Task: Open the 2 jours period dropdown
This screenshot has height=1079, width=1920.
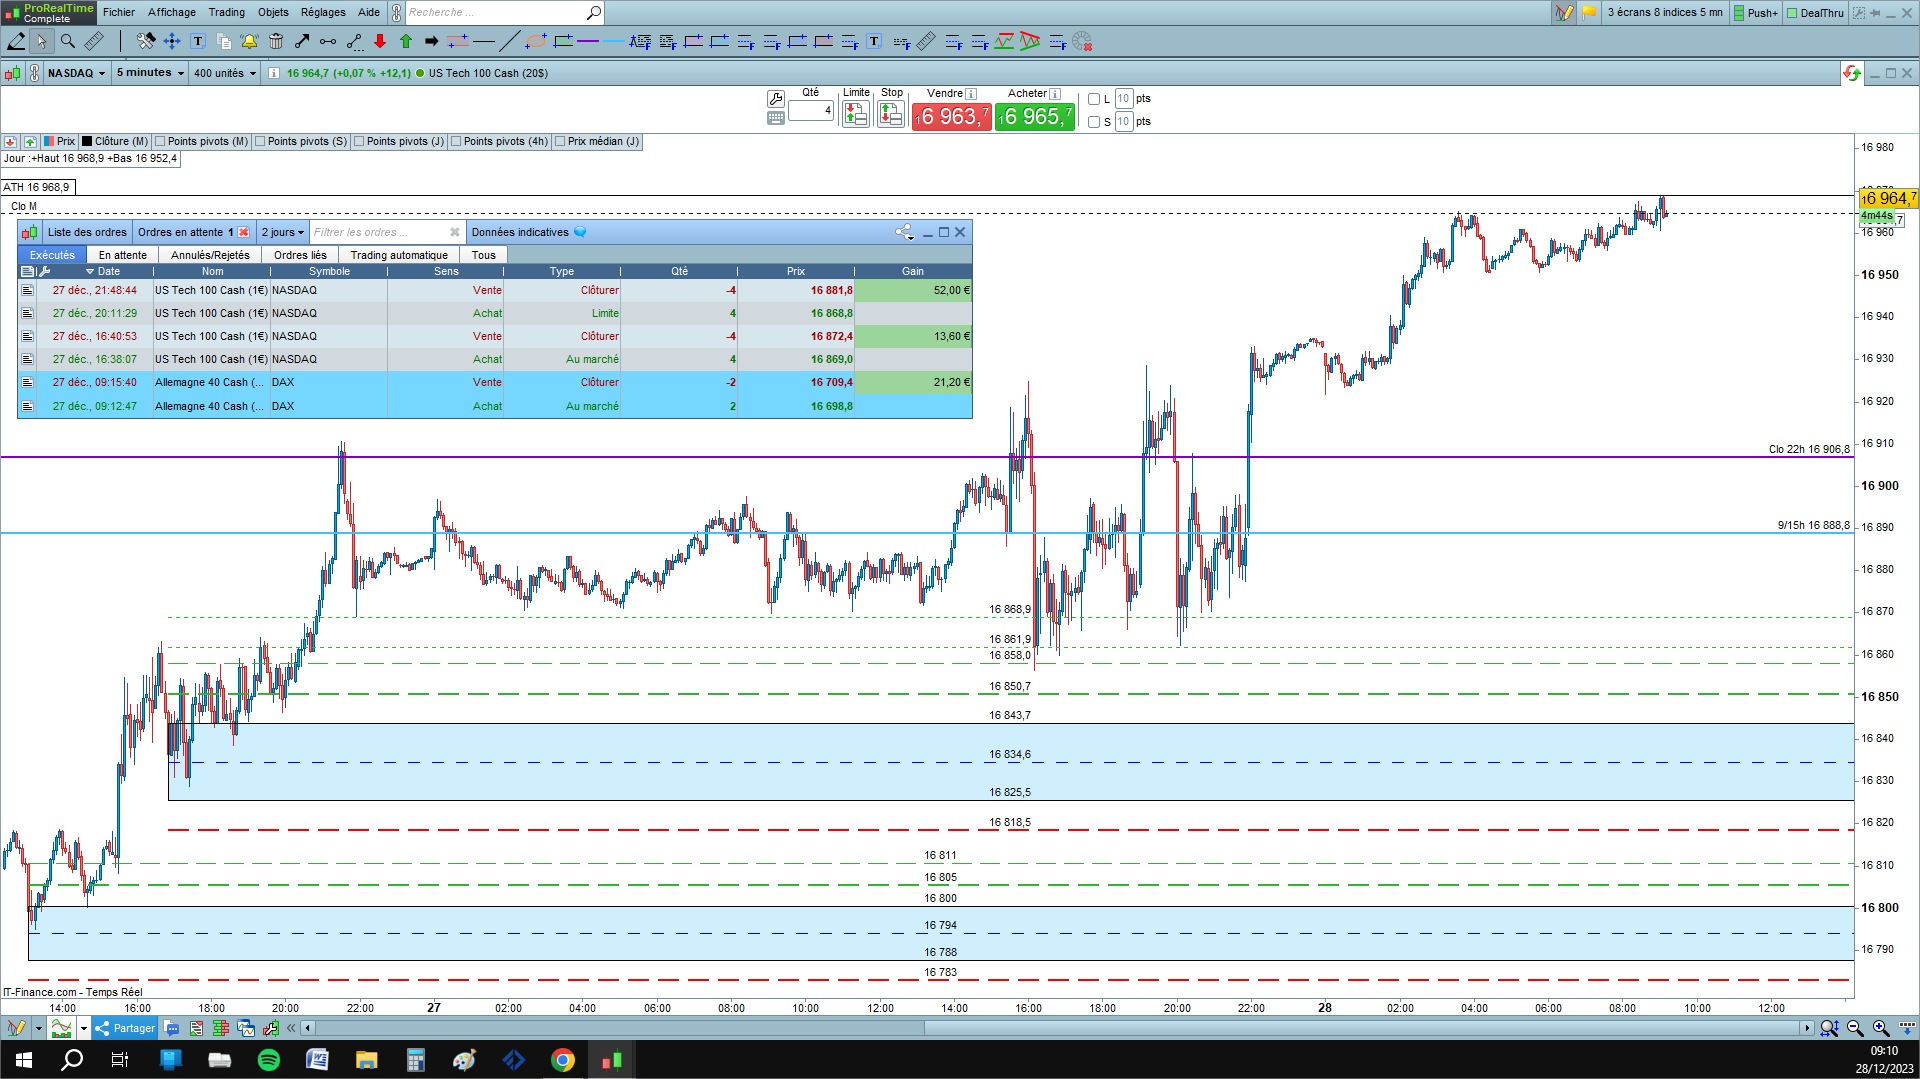Action: point(283,232)
